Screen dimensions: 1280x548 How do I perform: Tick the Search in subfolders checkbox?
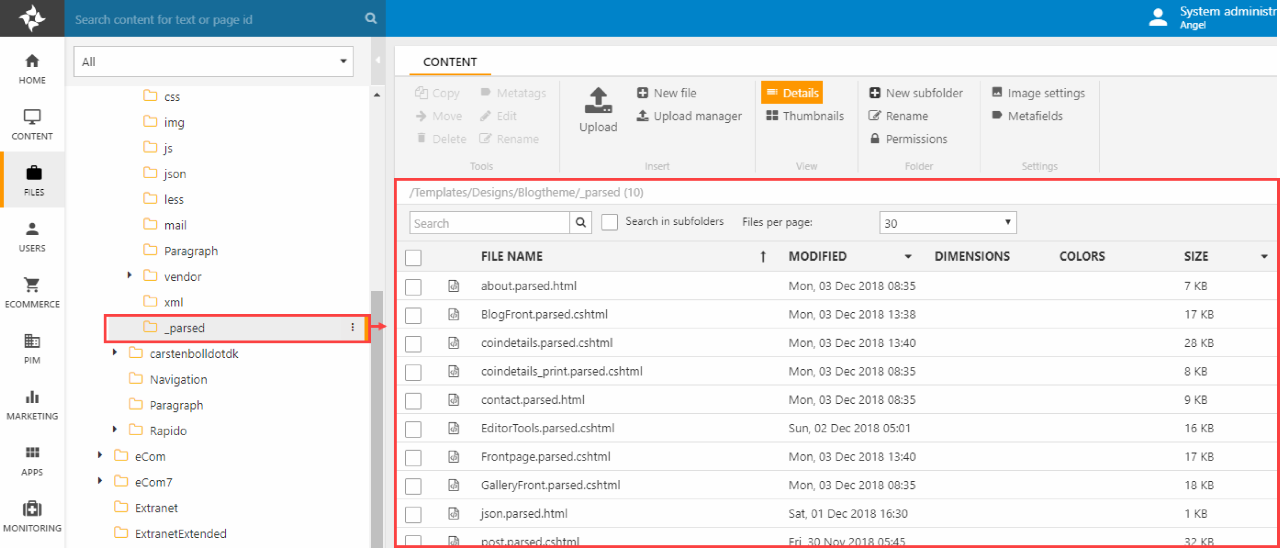click(610, 222)
